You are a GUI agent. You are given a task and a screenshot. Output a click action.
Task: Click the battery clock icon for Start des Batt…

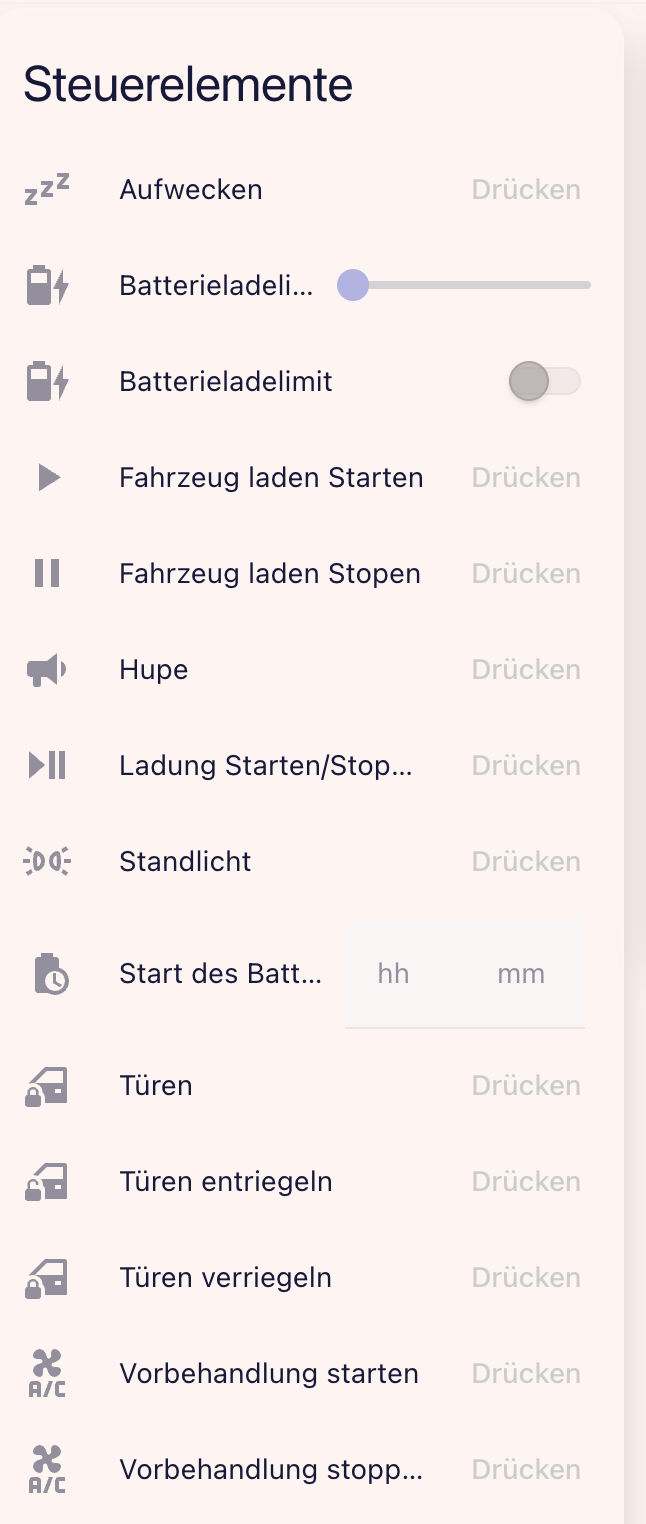tap(48, 974)
